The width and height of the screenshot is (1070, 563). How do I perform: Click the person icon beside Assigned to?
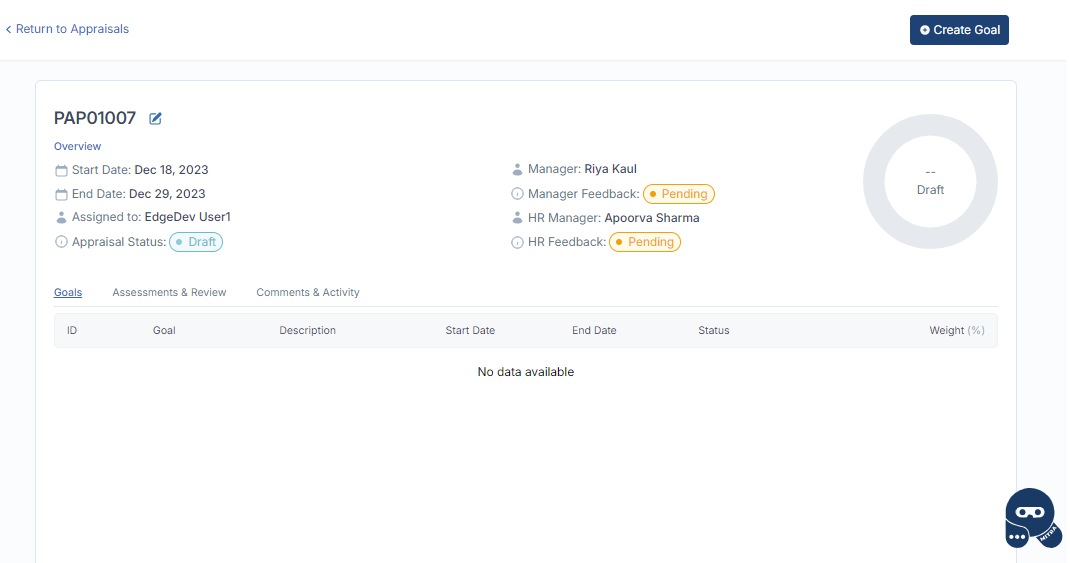pos(61,218)
